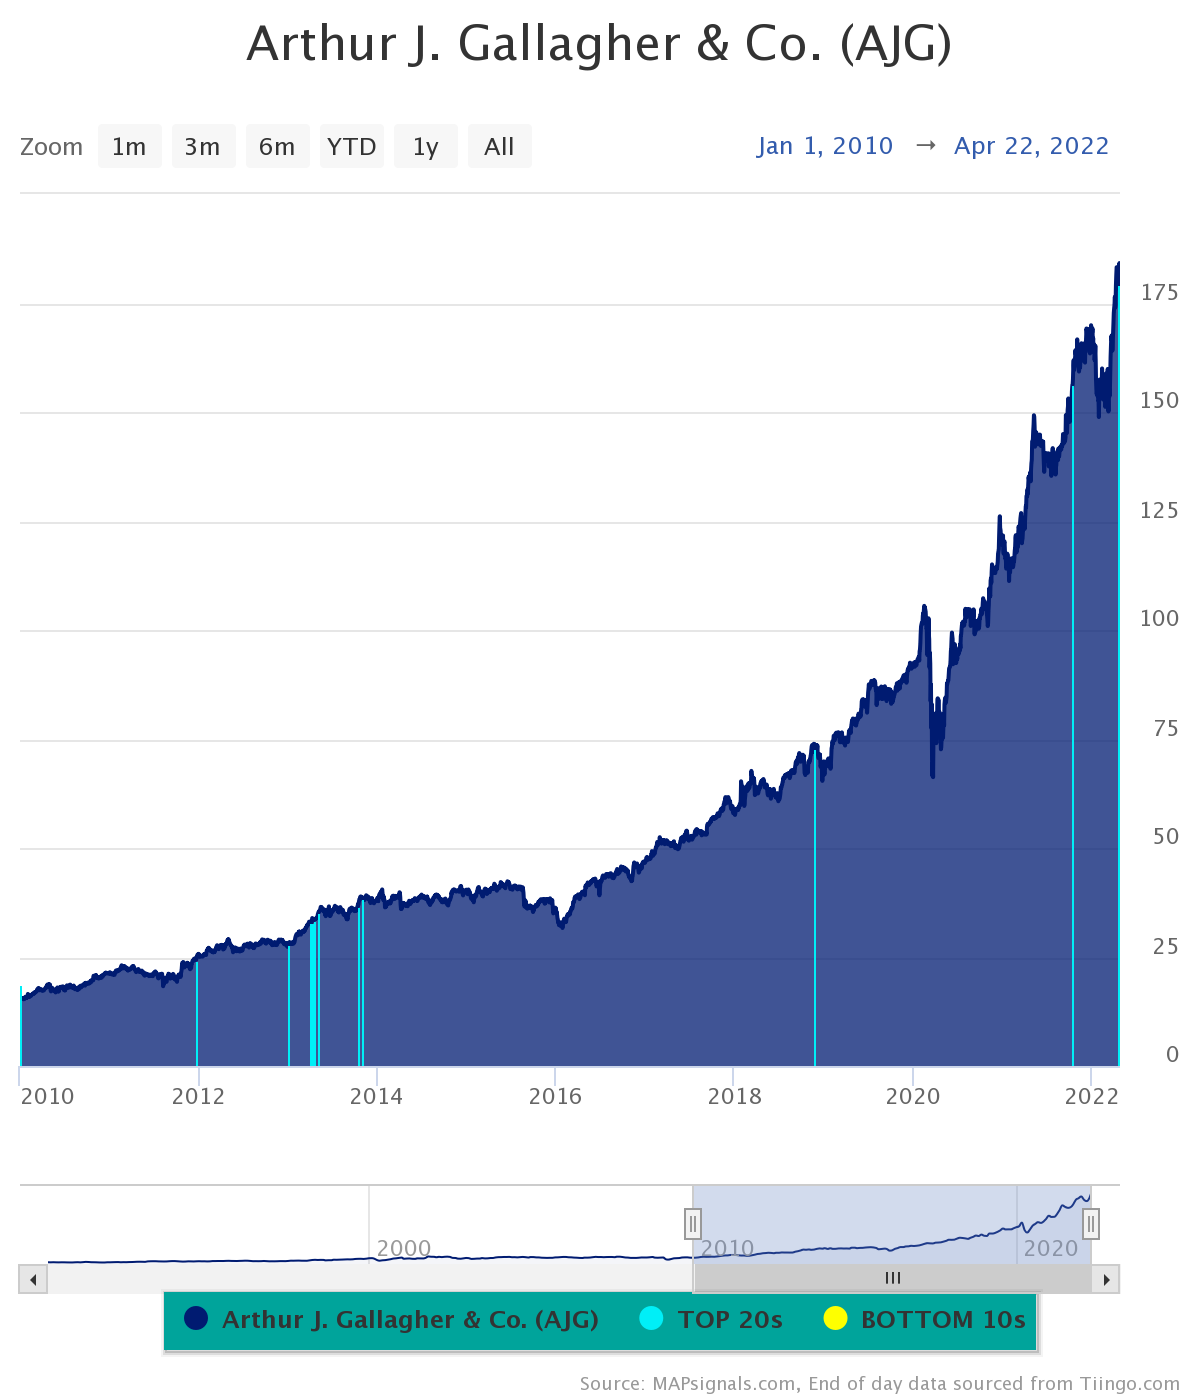Select the 1m zoom range
The height and width of the screenshot is (1400, 1200).
(x=129, y=147)
